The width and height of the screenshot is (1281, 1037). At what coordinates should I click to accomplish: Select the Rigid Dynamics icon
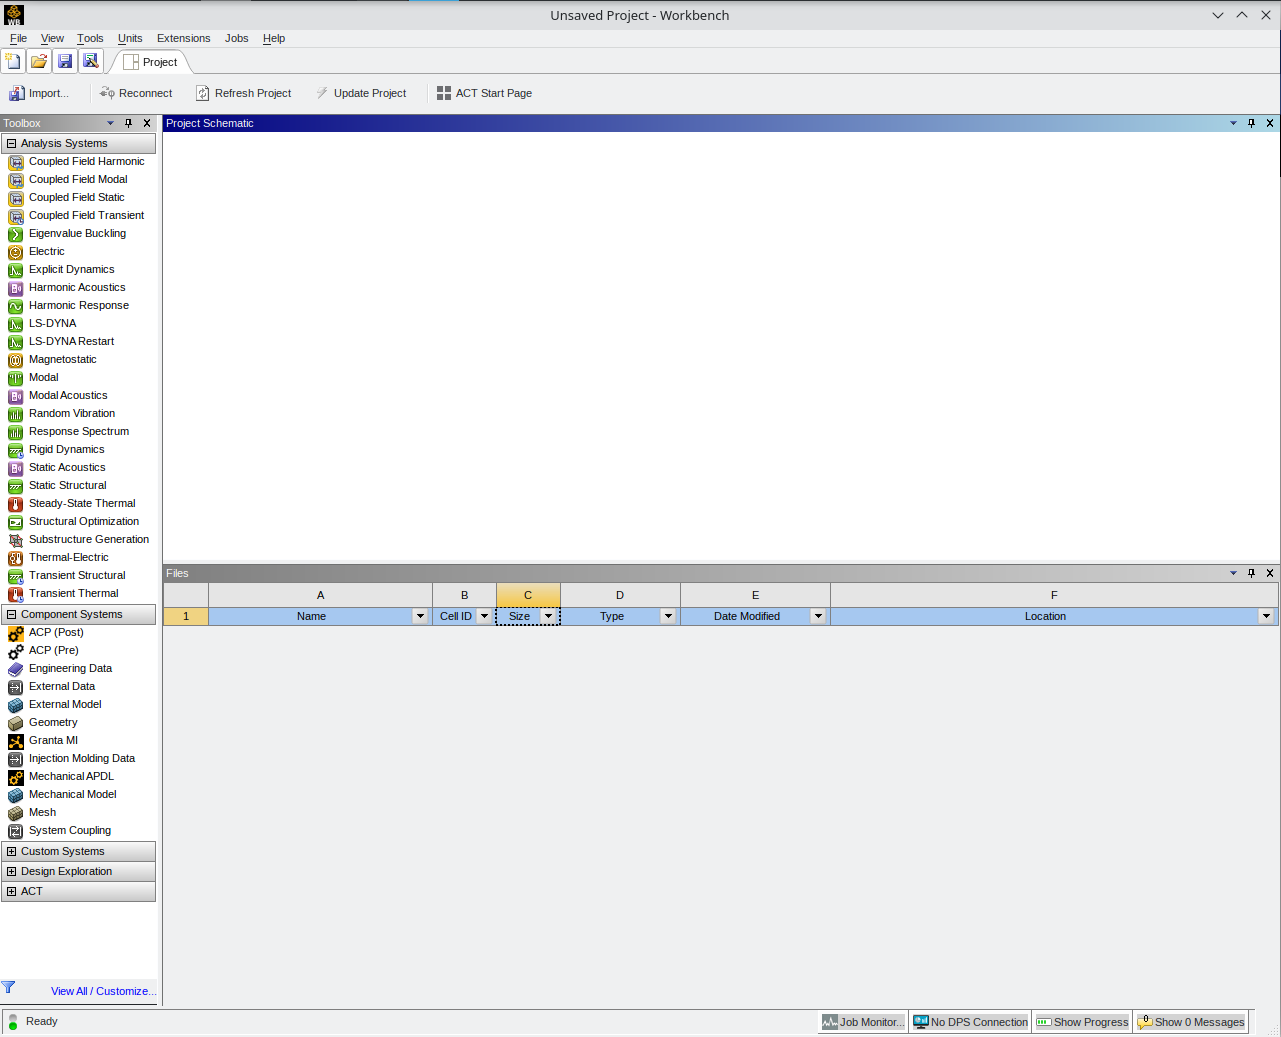(16, 450)
